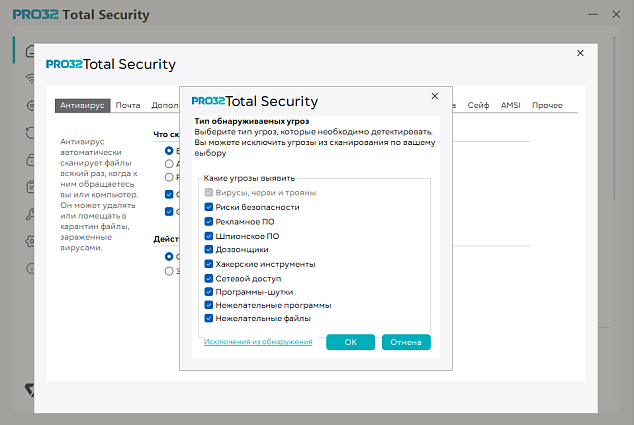Close the threat types dialog
Viewport: 634px width, 425px height.
(x=435, y=96)
